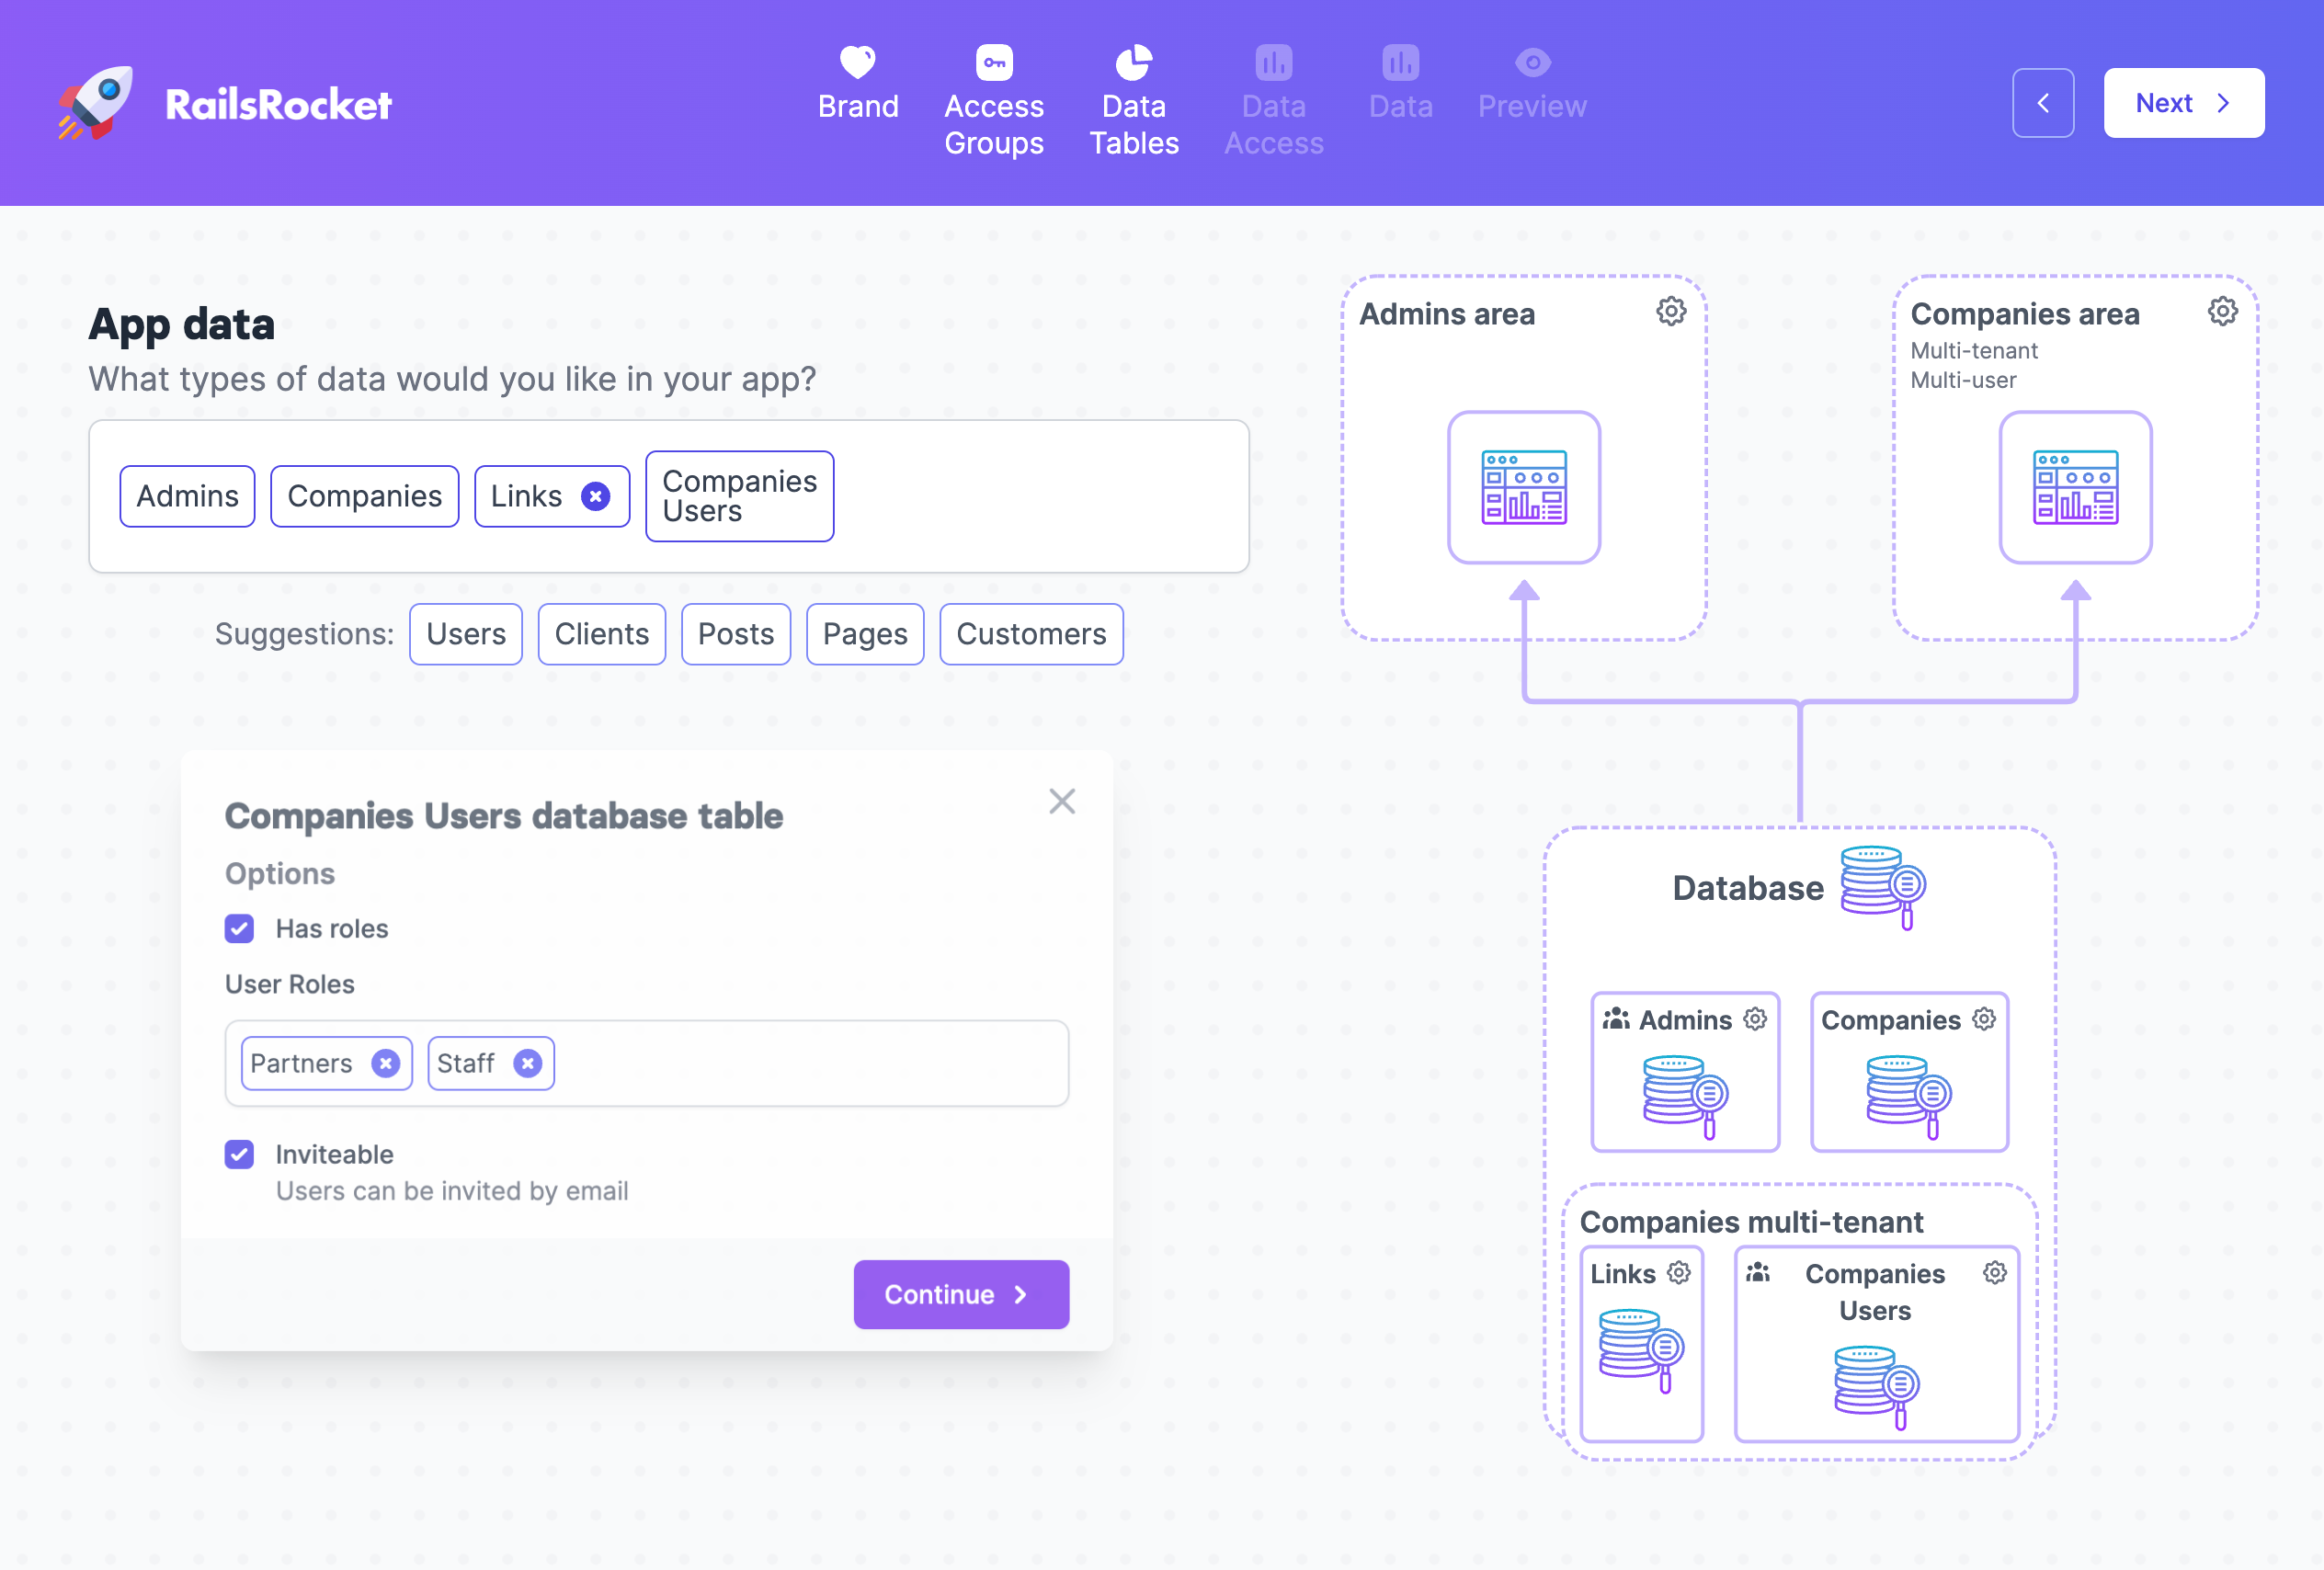Open Admins table settings gear

coord(1755,1019)
